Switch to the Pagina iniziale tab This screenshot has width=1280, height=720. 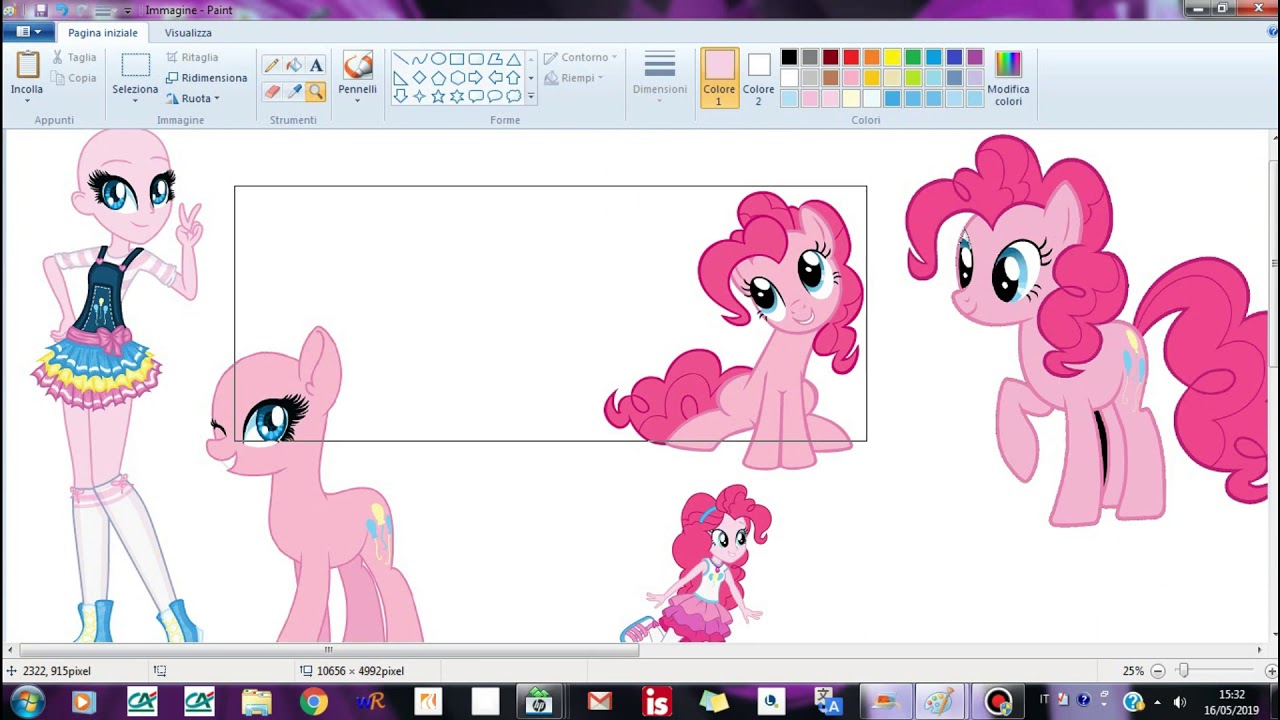(103, 33)
